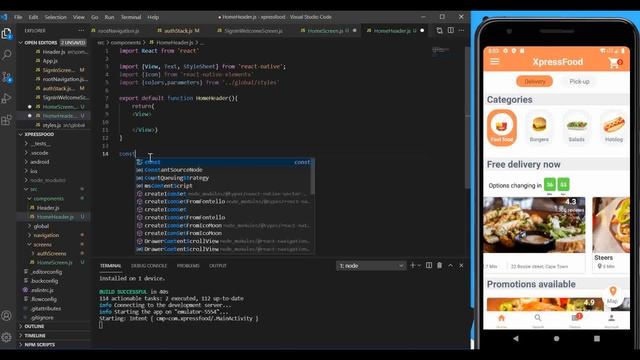
Task: Split the editor to the right
Action: (x=451, y=31)
